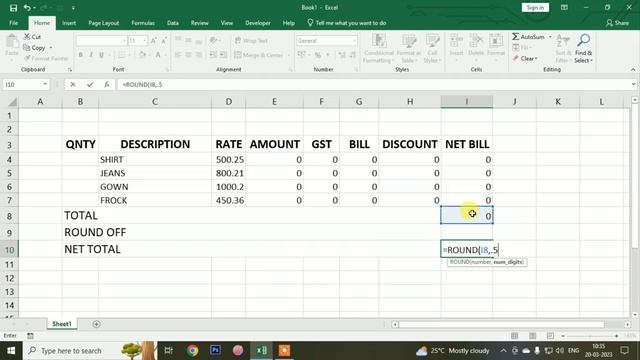Click the Share button

(x=617, y=23)
